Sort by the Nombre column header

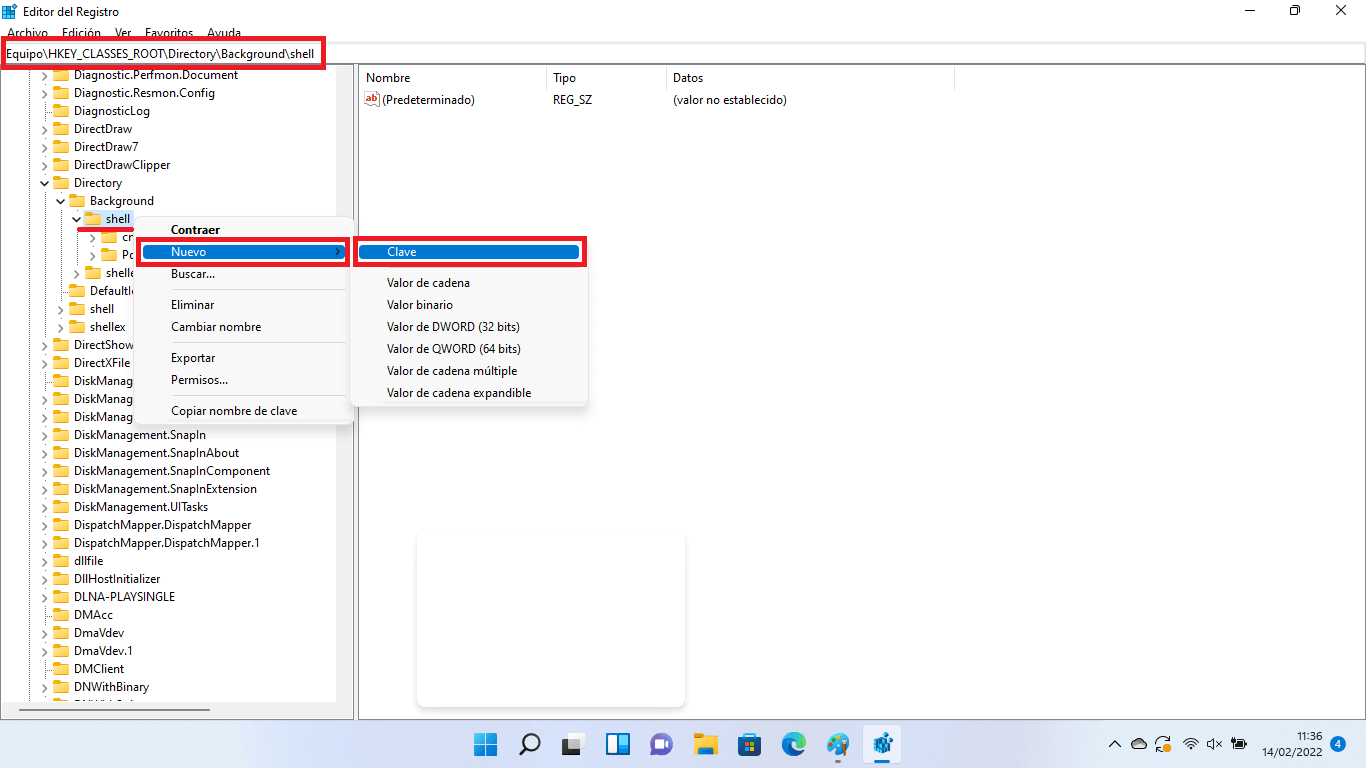click(453, 78)
